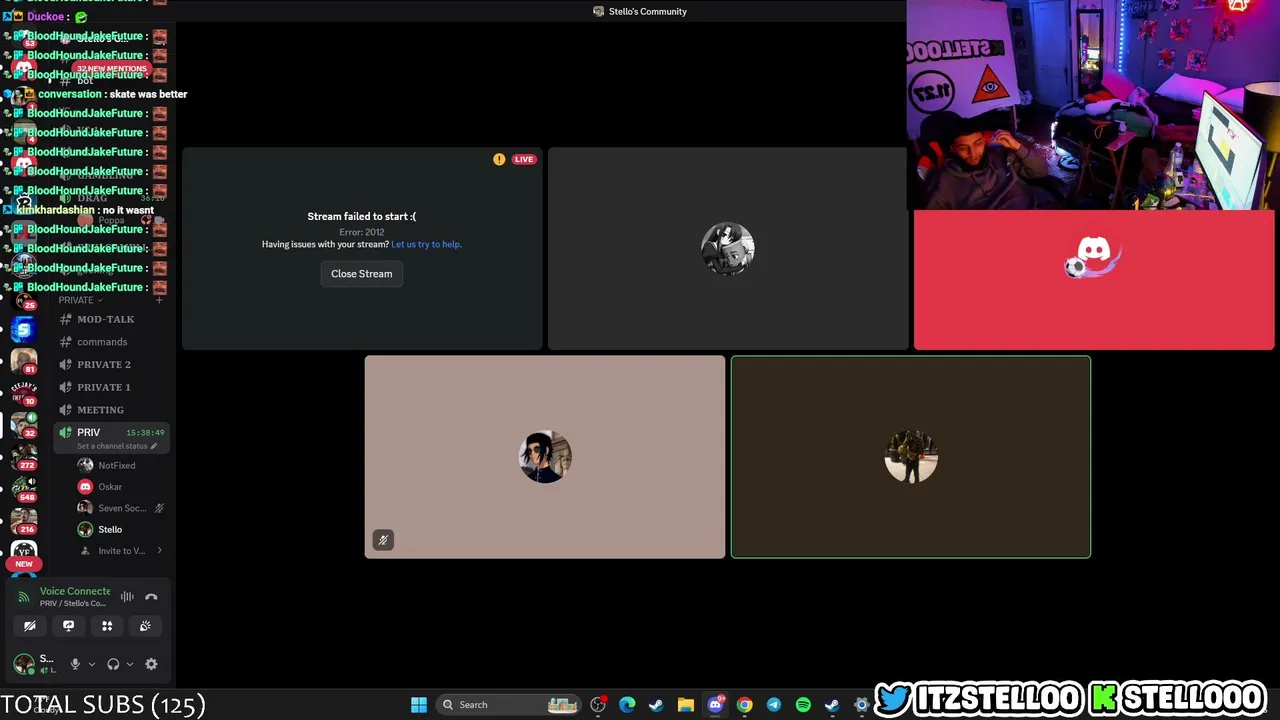
Task: Click the share screen button
Action: 68,626
